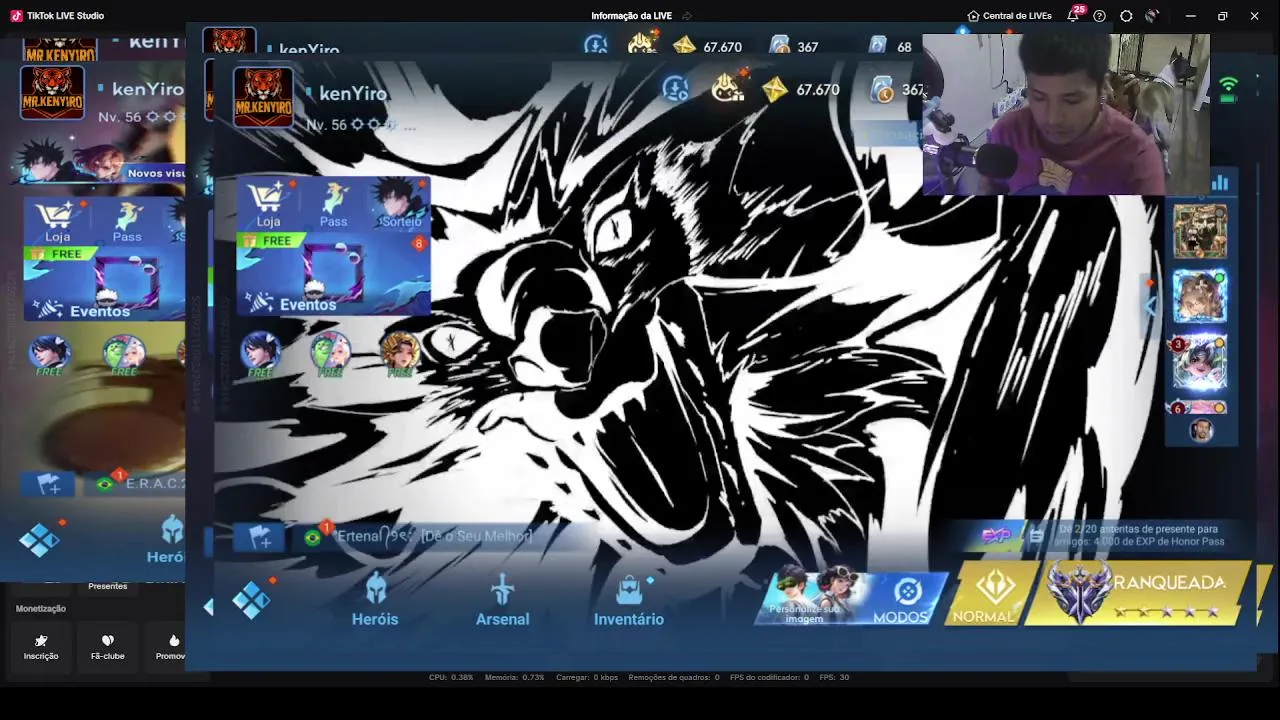Open the help question mark icon

[x=1099, y=16]
